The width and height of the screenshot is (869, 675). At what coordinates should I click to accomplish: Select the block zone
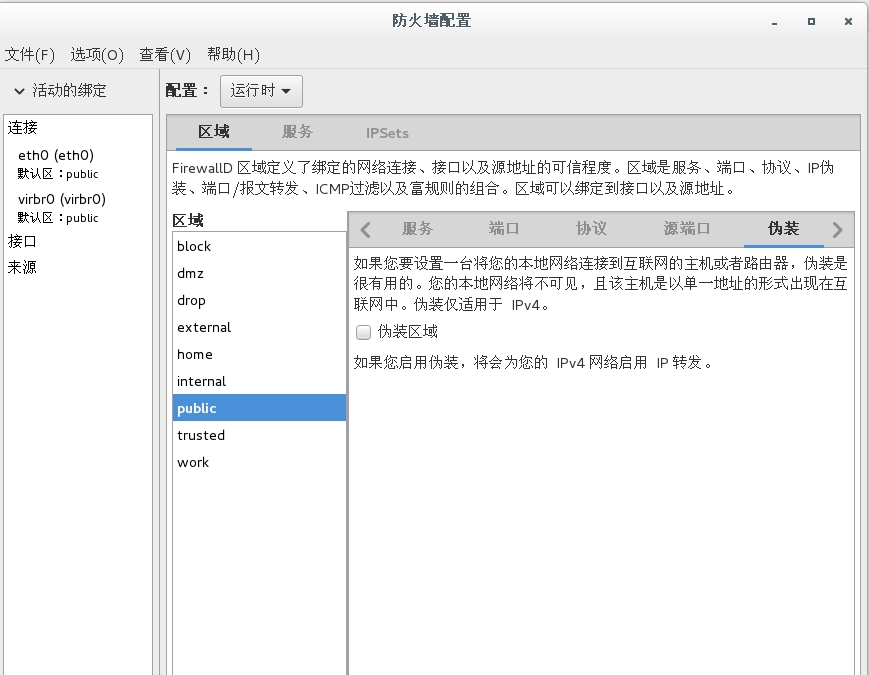(259, 246)
